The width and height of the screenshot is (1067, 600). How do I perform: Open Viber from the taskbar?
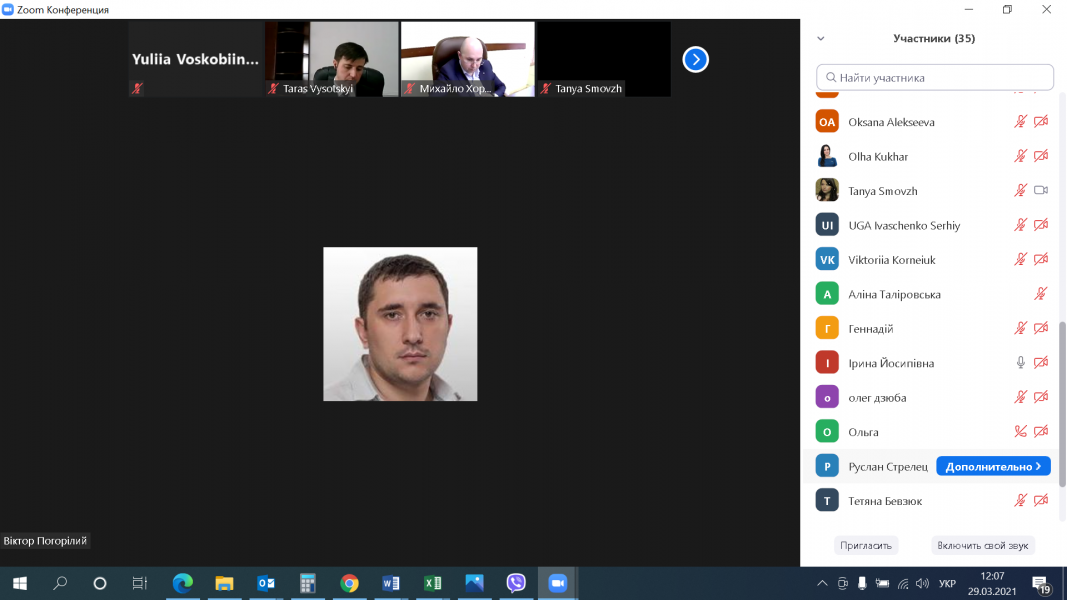[x=516, y=583]
